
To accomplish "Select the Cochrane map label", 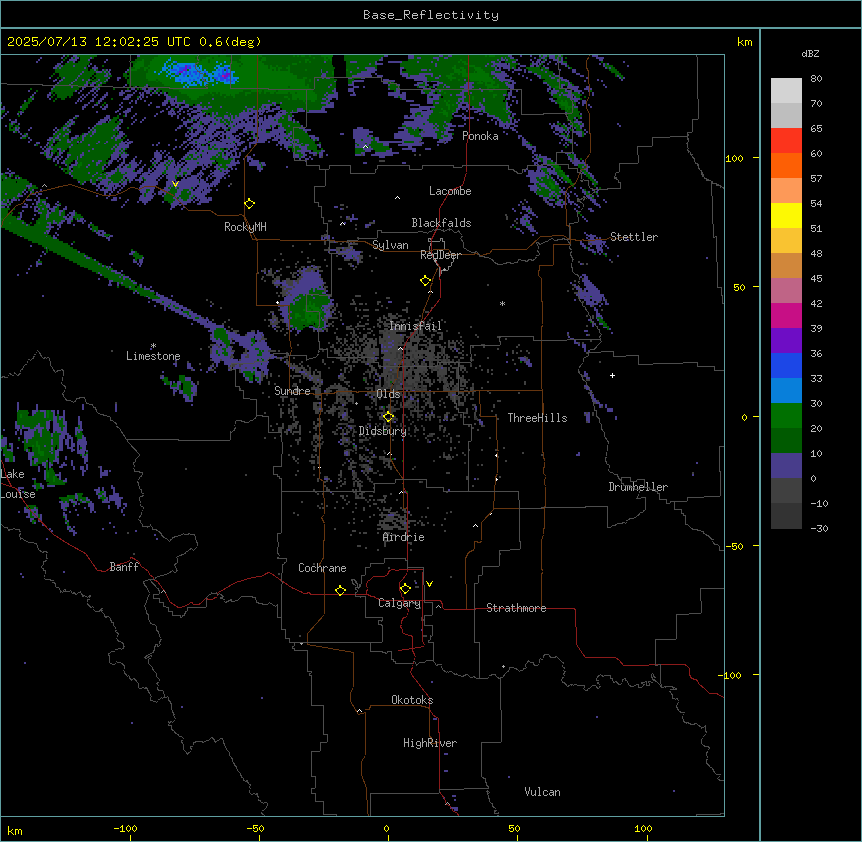I will point(322,568).
